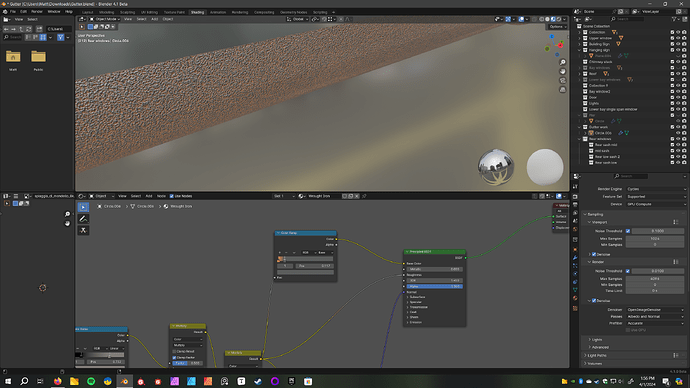Open Firefox from the Windows taskbar

pos(58,381)
